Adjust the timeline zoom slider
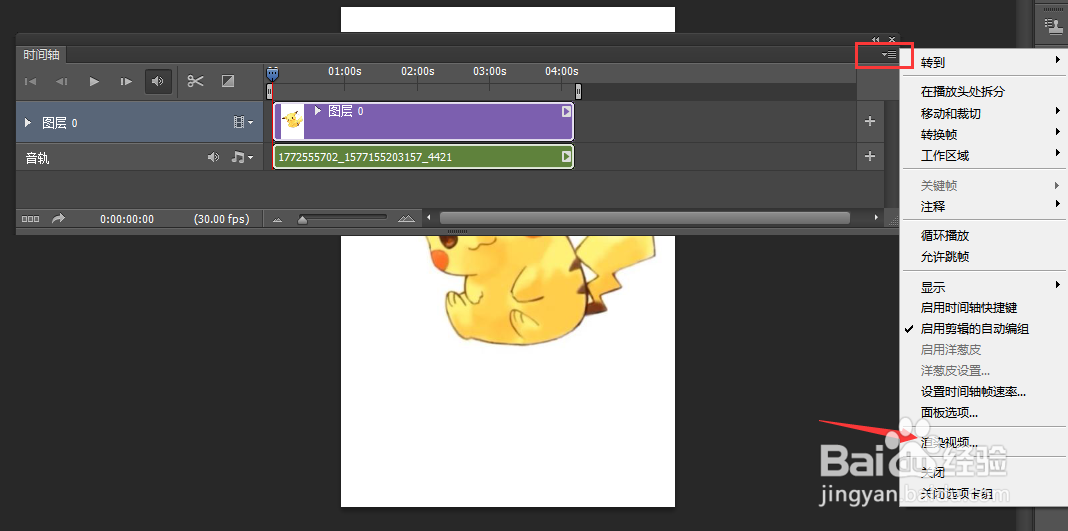The image size is (1068, 531). [x=302, y=219]
